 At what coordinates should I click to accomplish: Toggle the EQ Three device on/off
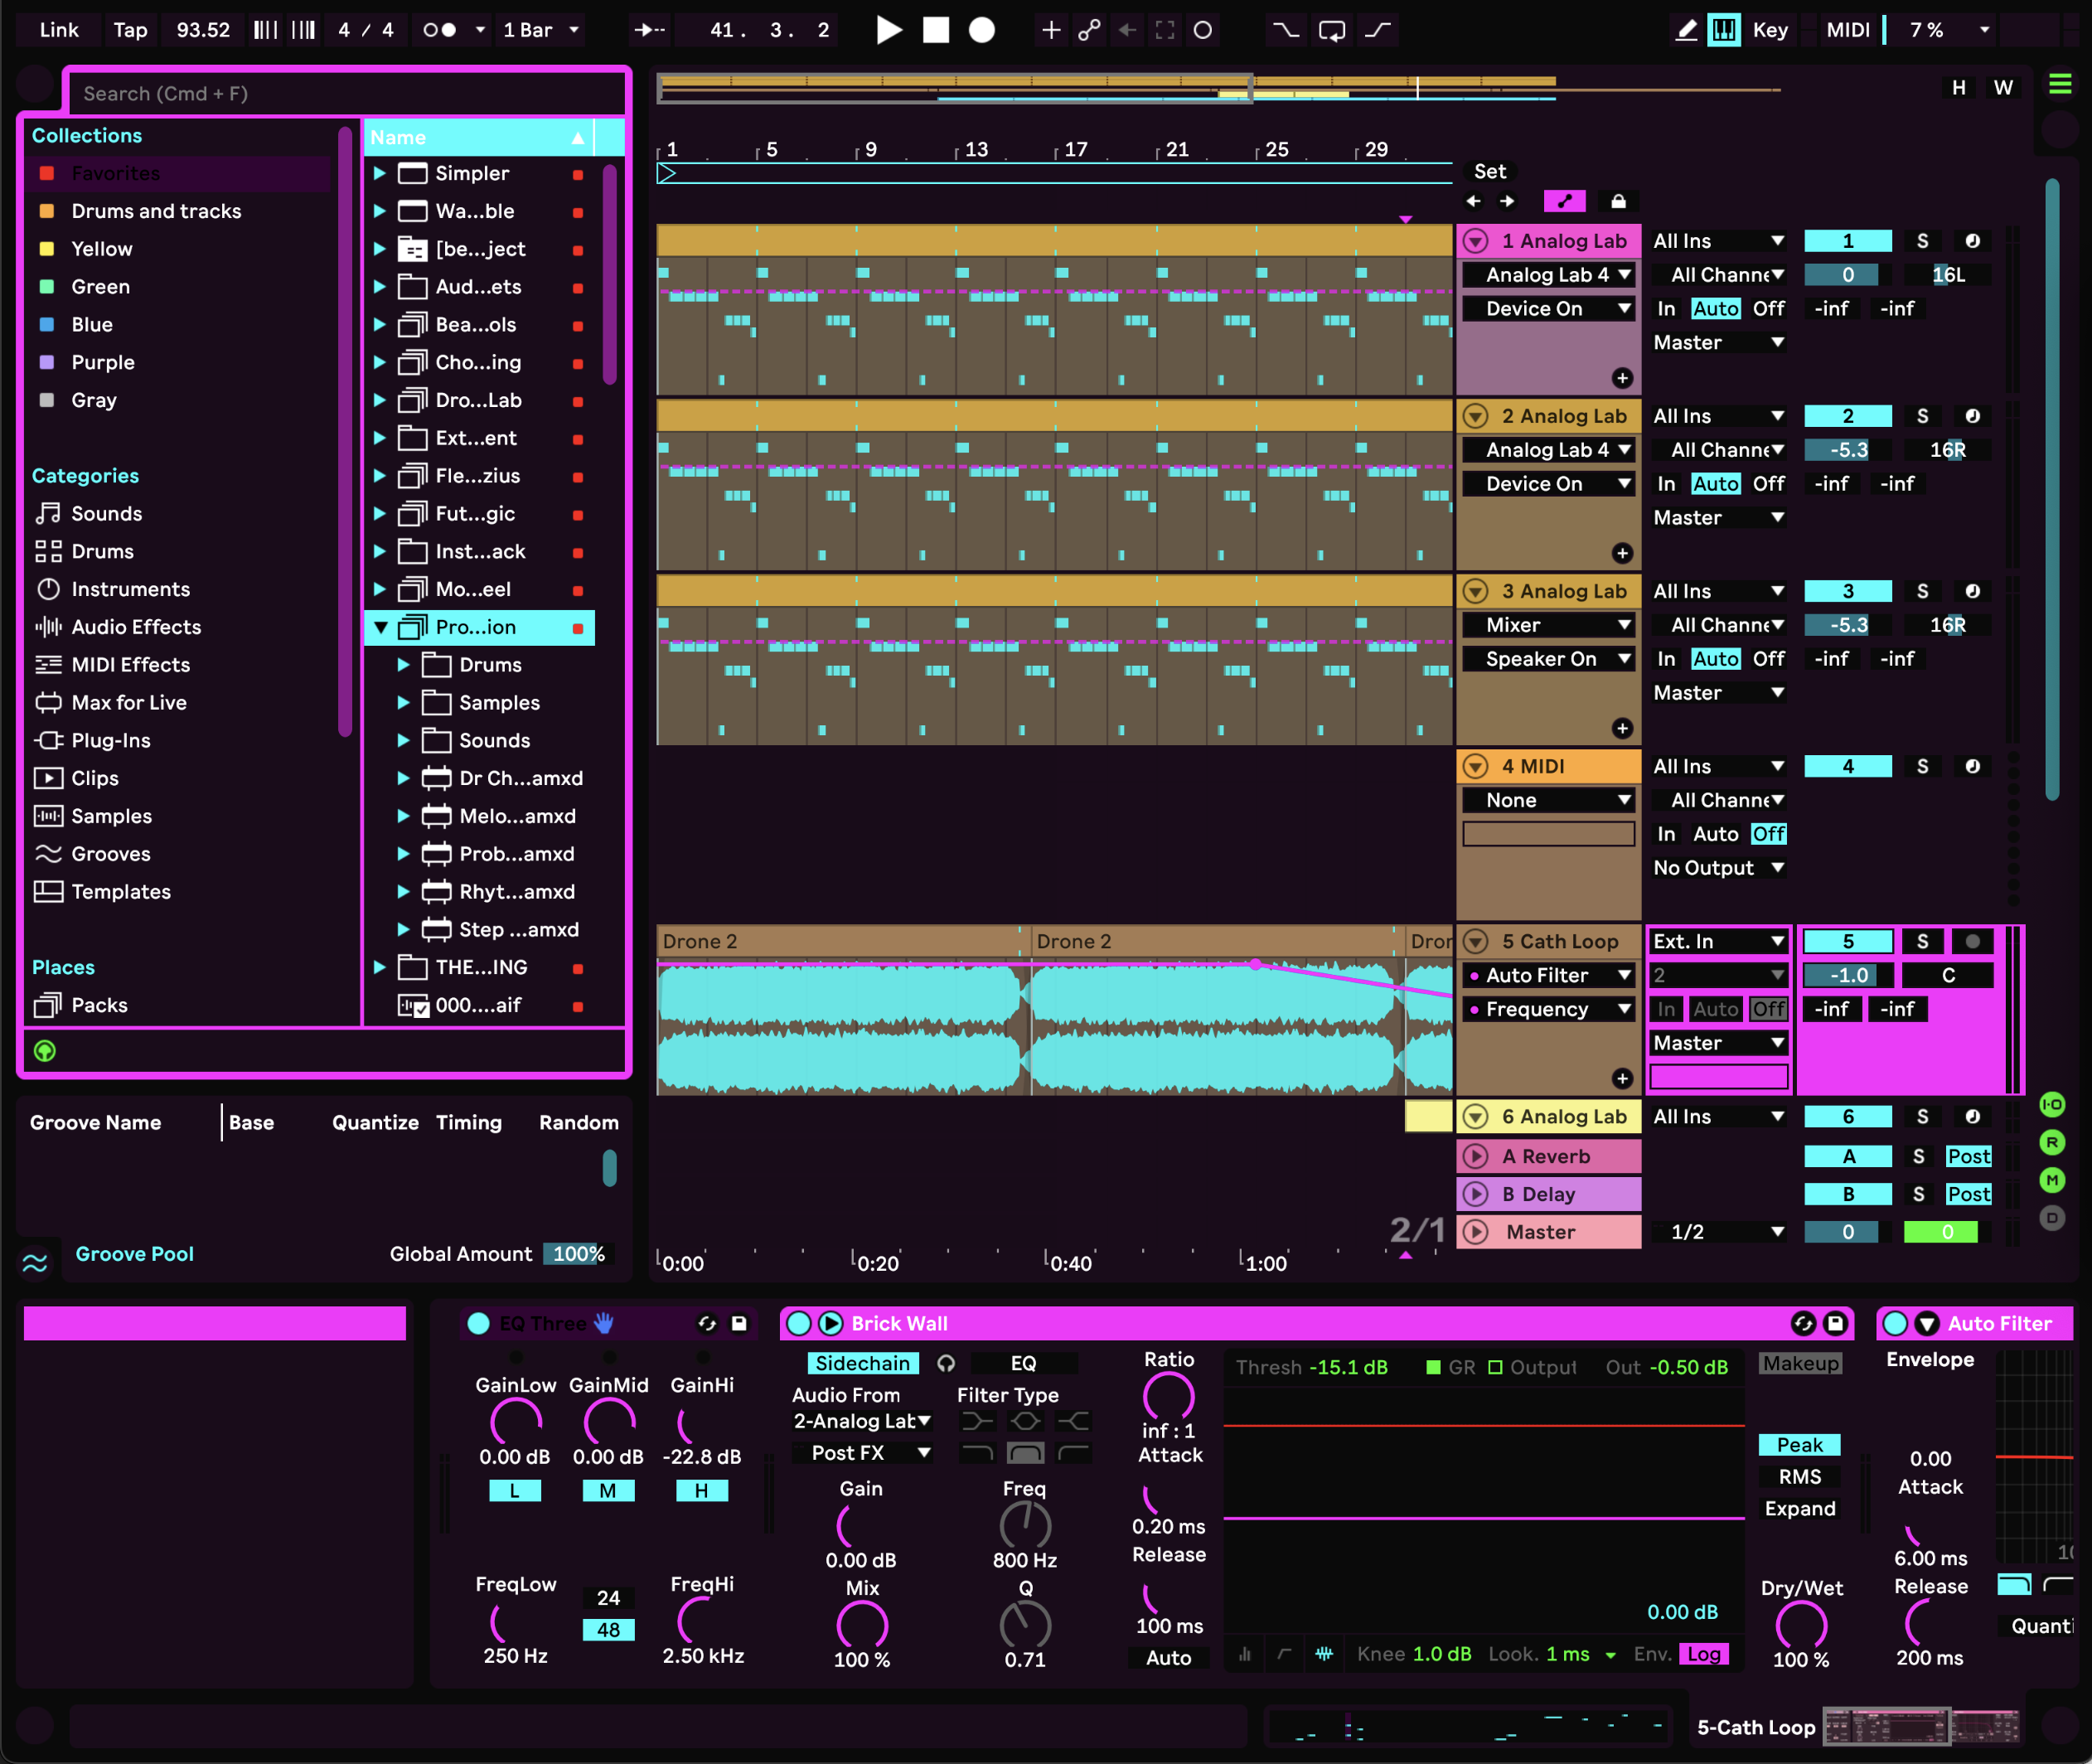[478, 1323]
